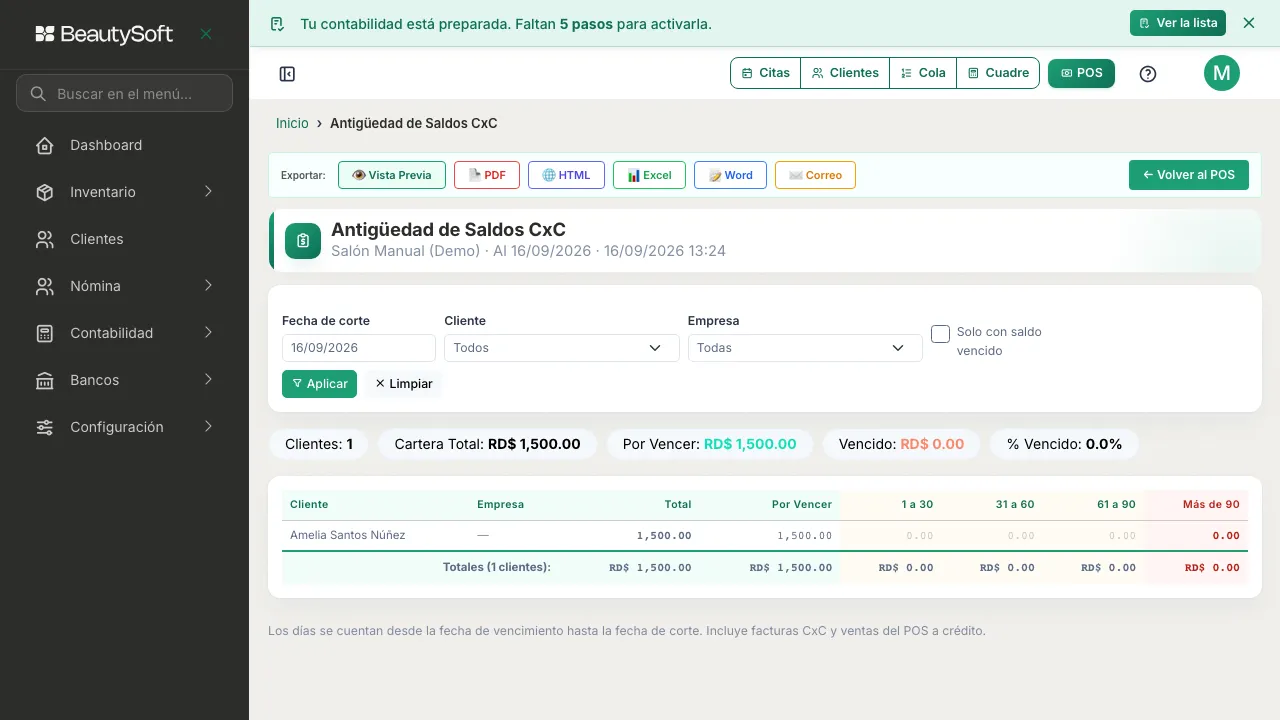Export the report to Excel
1280x720 pixels.
[x=649, y=175]
